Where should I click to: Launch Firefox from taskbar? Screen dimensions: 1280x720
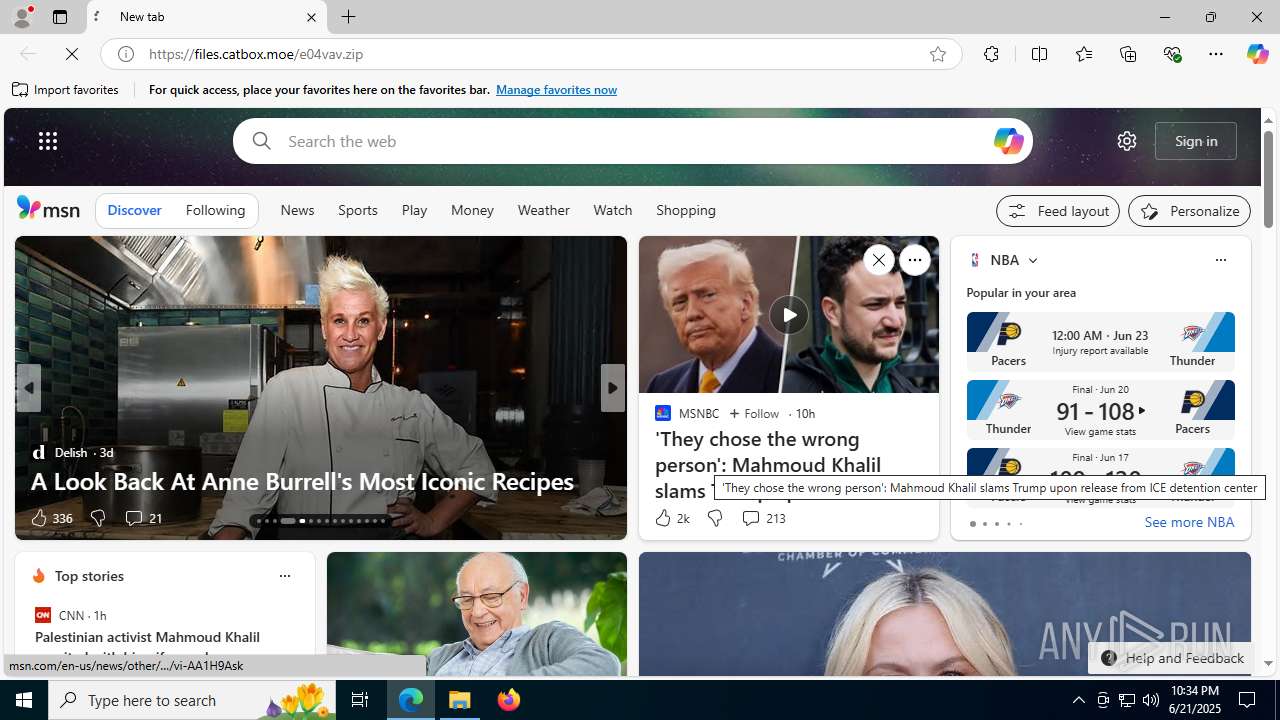click(508, 700)
